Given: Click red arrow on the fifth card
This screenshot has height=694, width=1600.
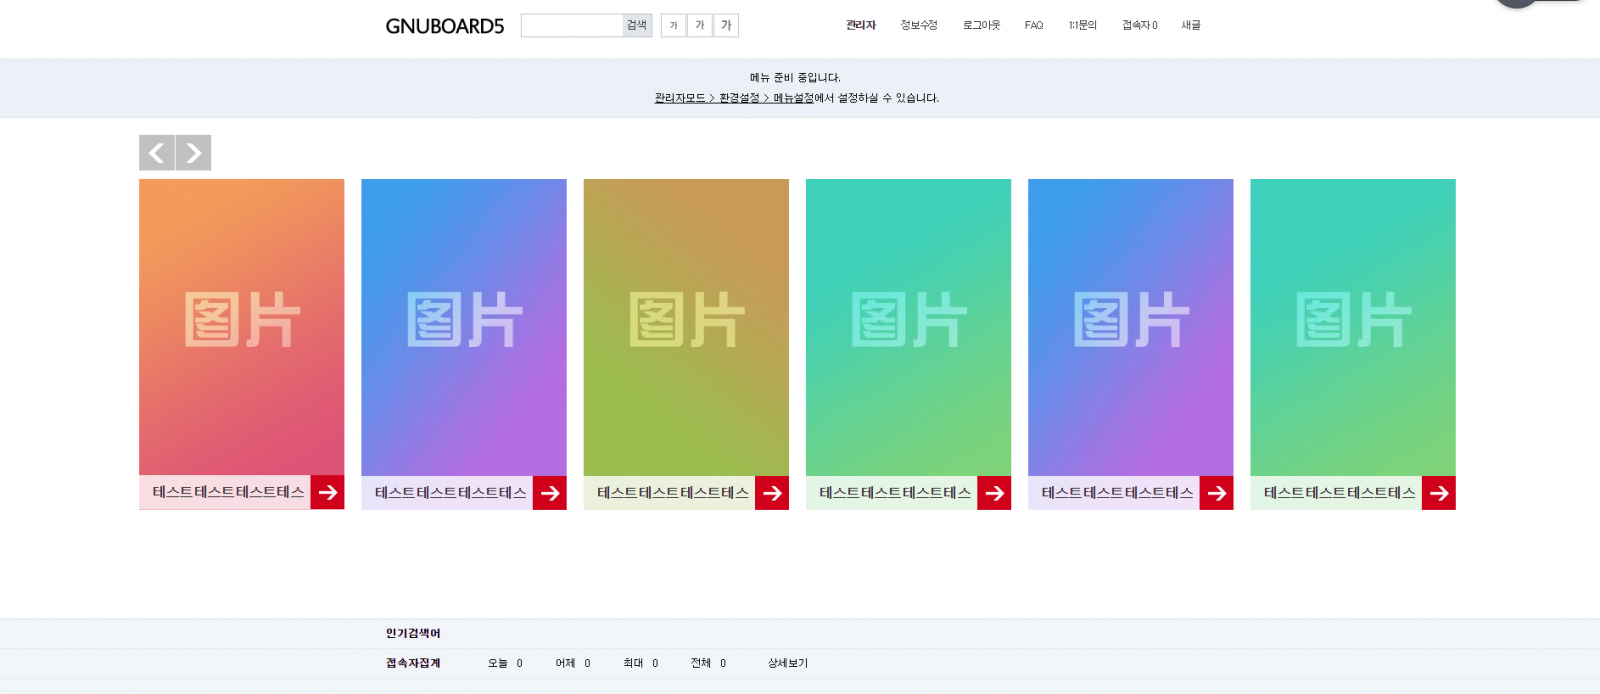Looking at the screenshot, I should 1216,493.
